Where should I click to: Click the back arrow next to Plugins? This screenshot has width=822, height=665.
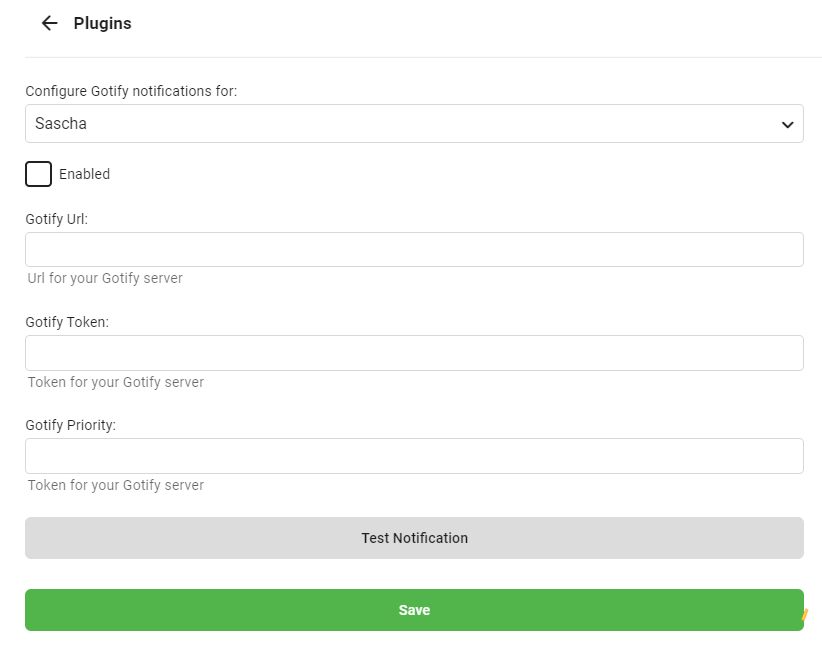(49, 23)
